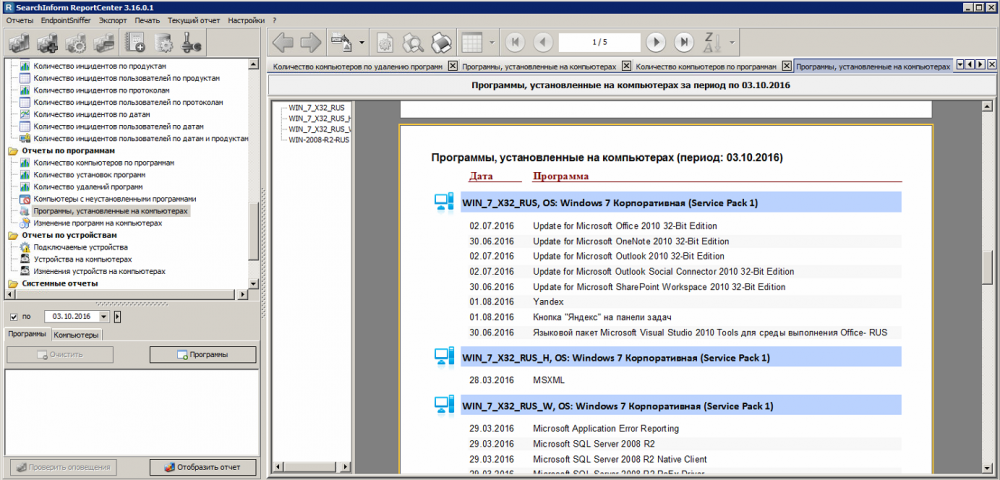The image size is (1000, 480).
Task: Open the export format dropdown arrow
Action: click(x=362, y=43)
